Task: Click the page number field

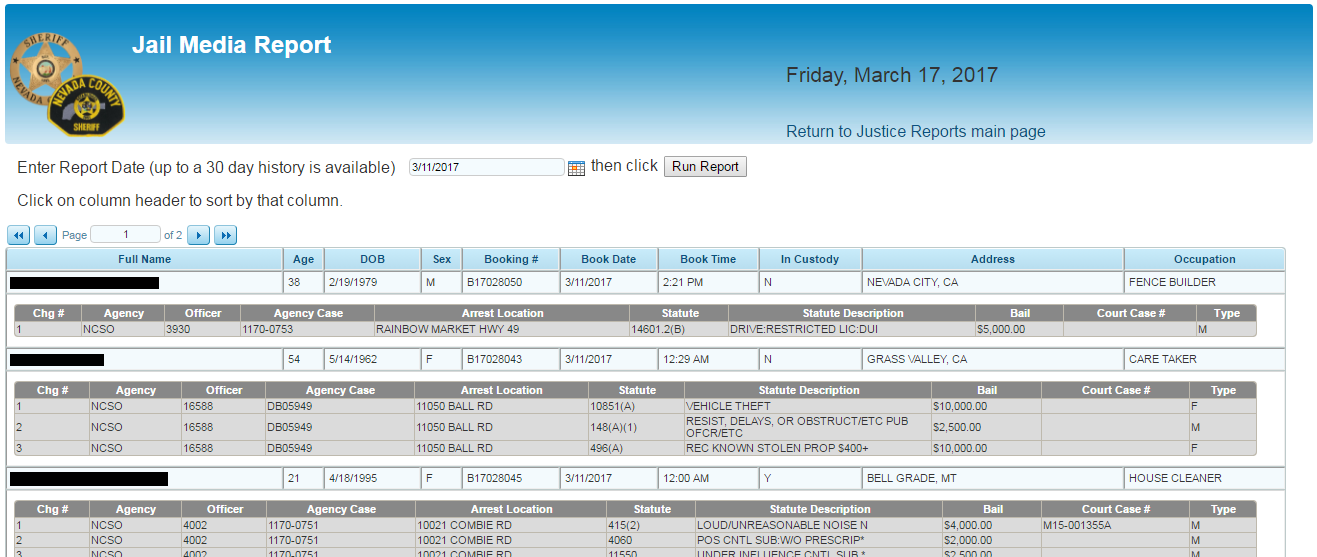Action: (125, 235)
